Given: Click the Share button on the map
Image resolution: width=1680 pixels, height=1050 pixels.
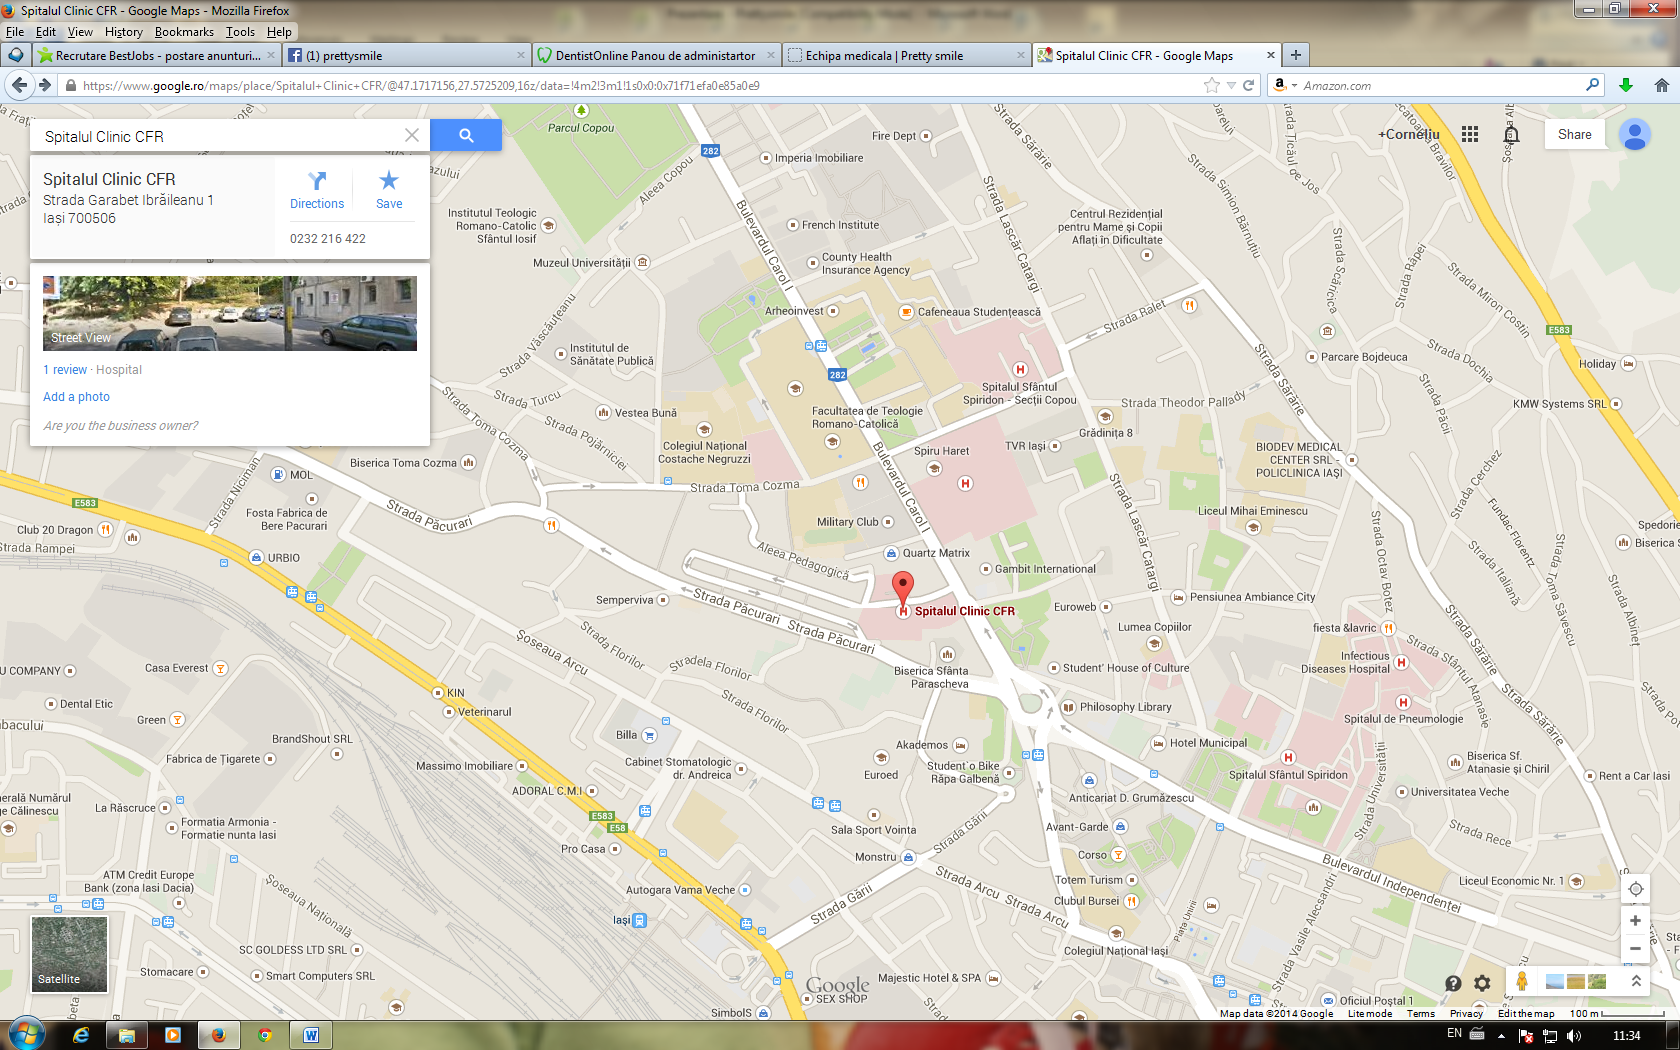Looking at the screenshot, I should pyautogui.click(x=1574, y=134).
